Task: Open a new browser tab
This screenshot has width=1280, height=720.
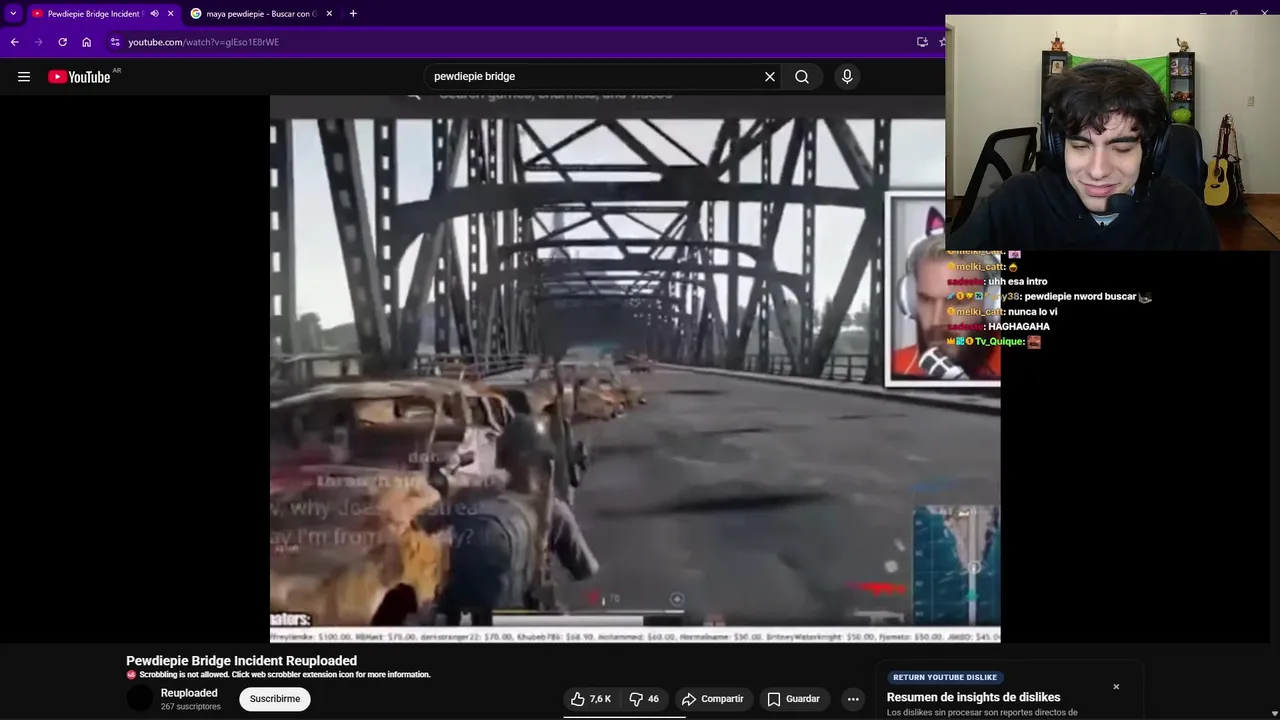Action: pyautogui.click(x=353, y=14)
